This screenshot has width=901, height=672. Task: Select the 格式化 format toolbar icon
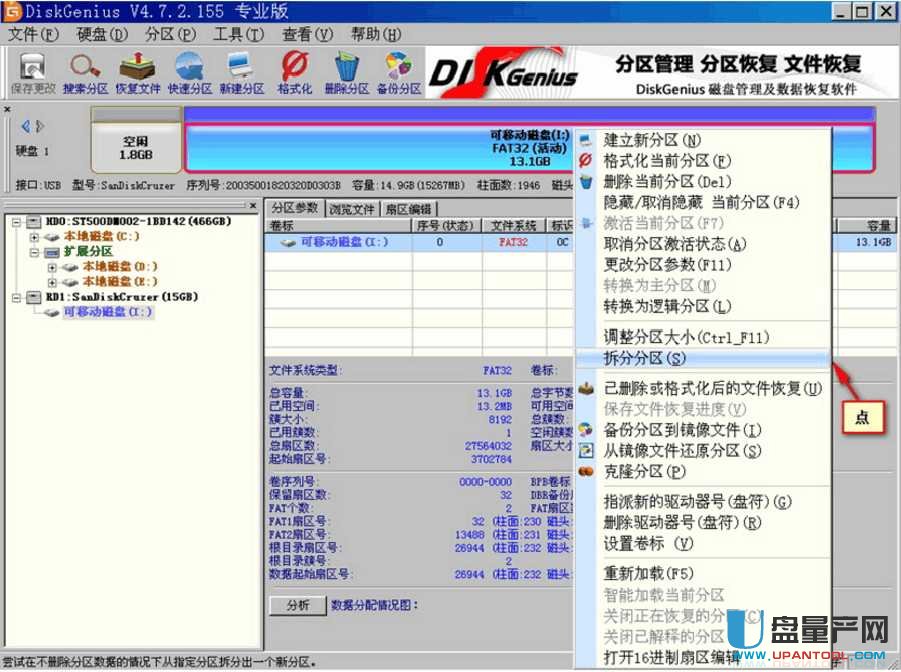[294, 73]
